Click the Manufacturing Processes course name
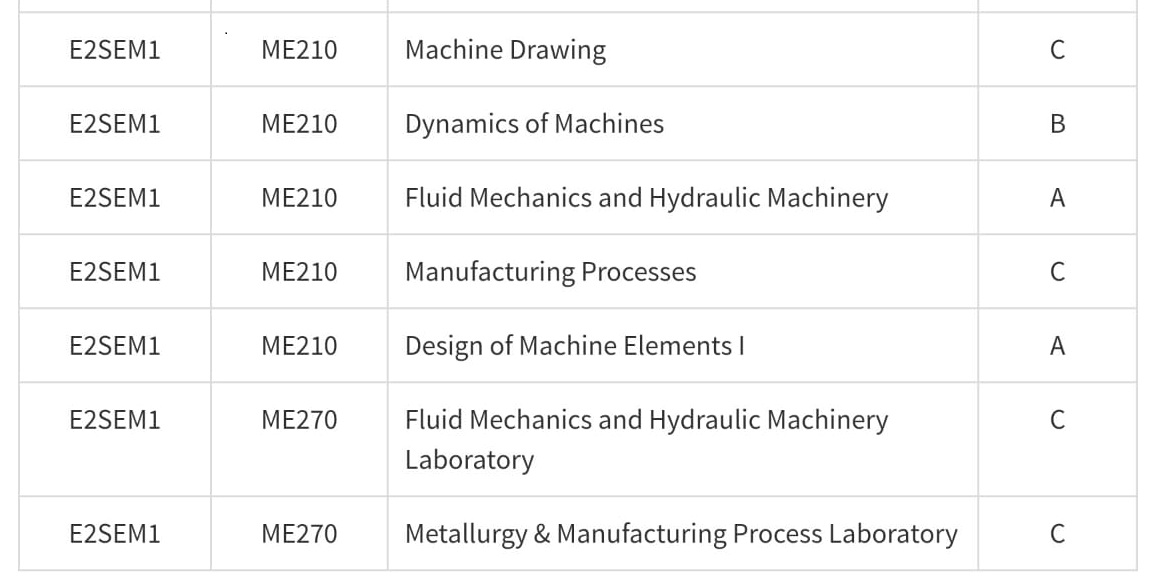The image size is (1150, 586). 550,272
